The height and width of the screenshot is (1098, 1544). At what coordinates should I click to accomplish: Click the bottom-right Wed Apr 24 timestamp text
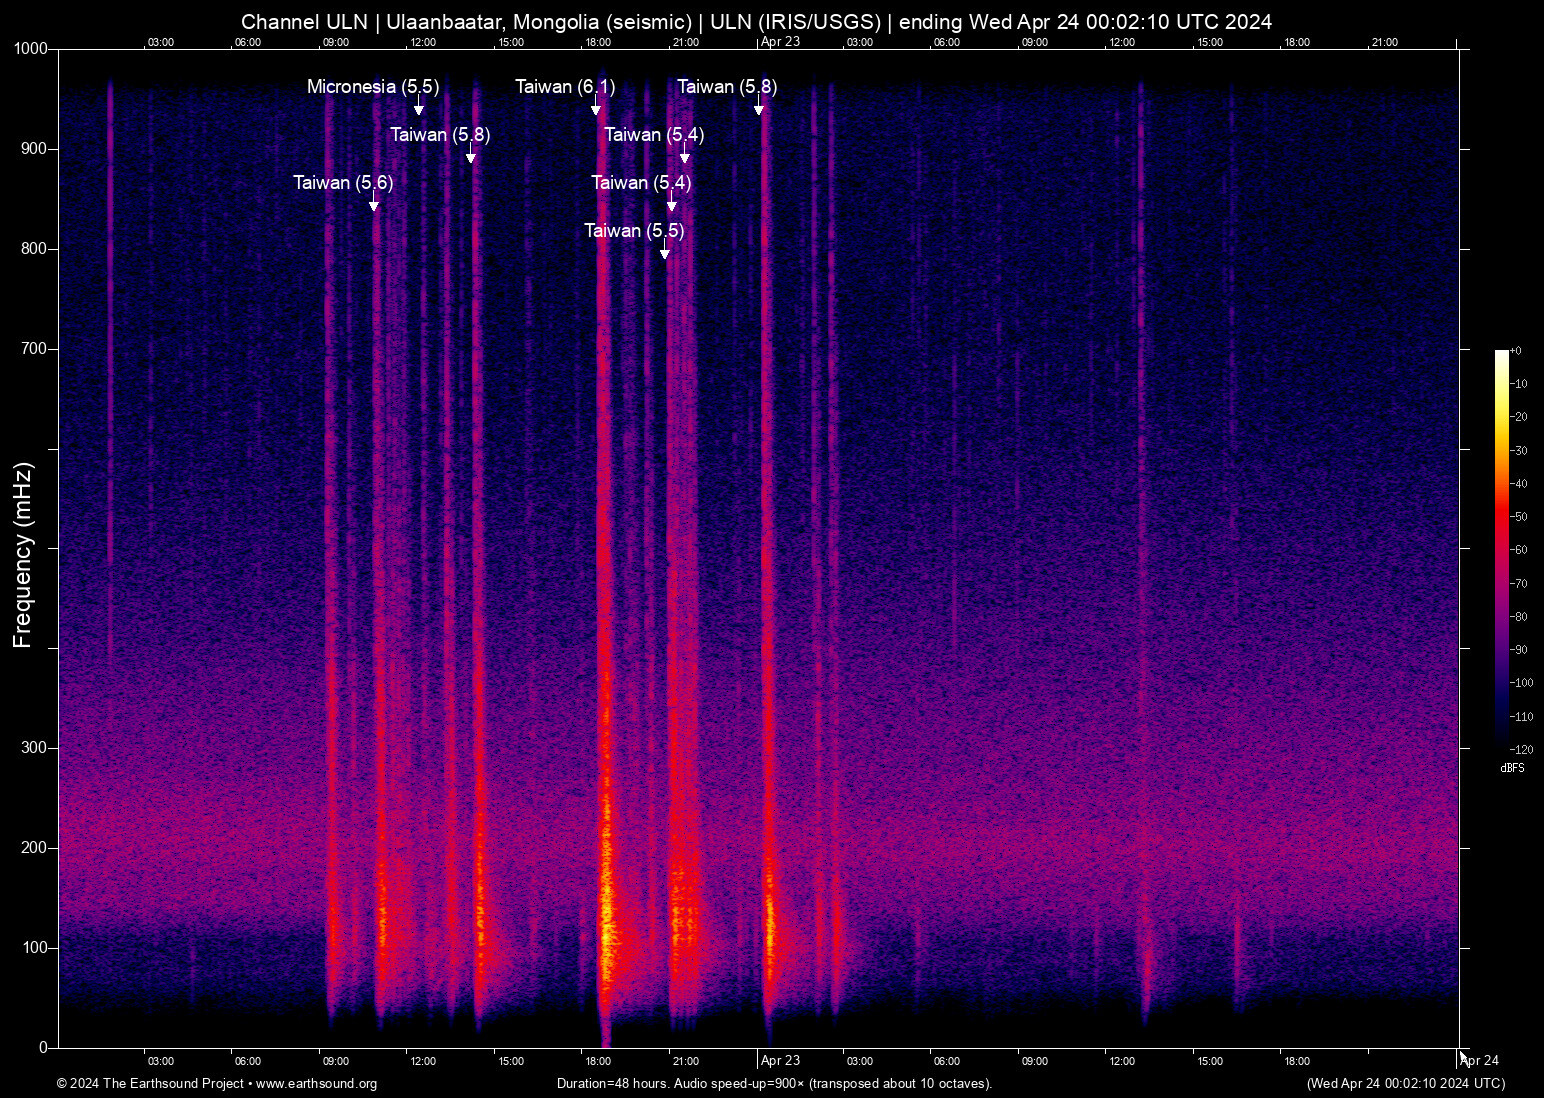[1405, 1084]
